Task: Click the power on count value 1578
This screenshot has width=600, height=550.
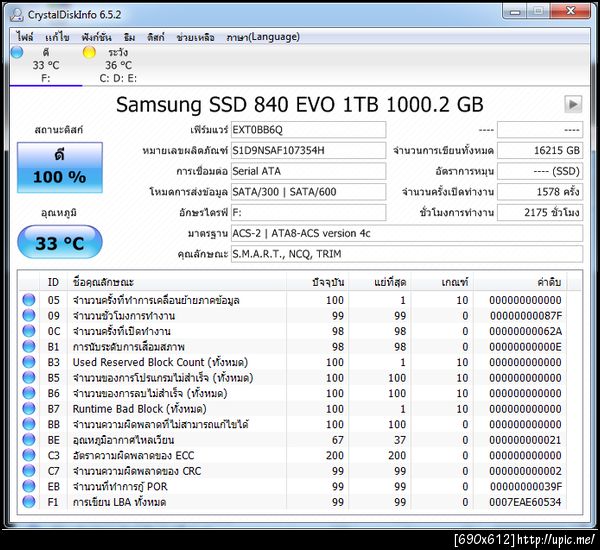Action: click(x=540, y=192)
